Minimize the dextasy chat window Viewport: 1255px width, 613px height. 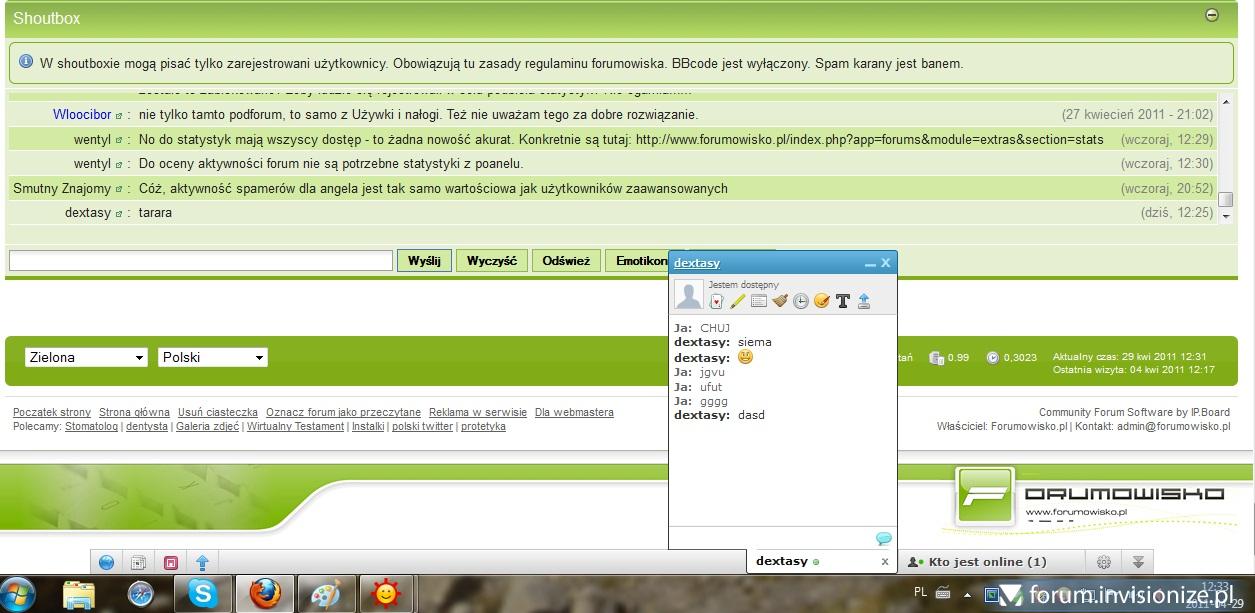pyautogui.click(x=870, y=264)
